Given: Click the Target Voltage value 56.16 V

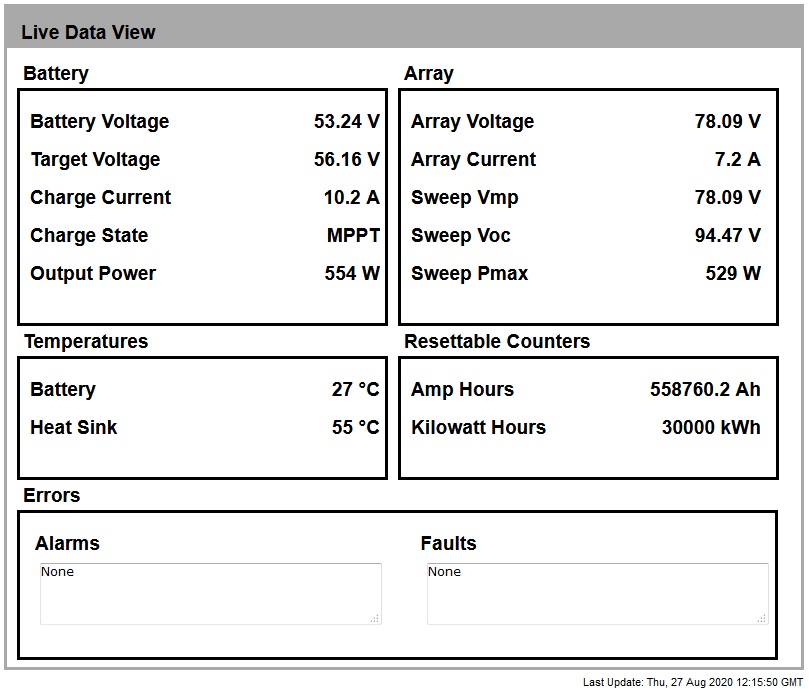Looking at the screenshot, I should pos(346,160).
